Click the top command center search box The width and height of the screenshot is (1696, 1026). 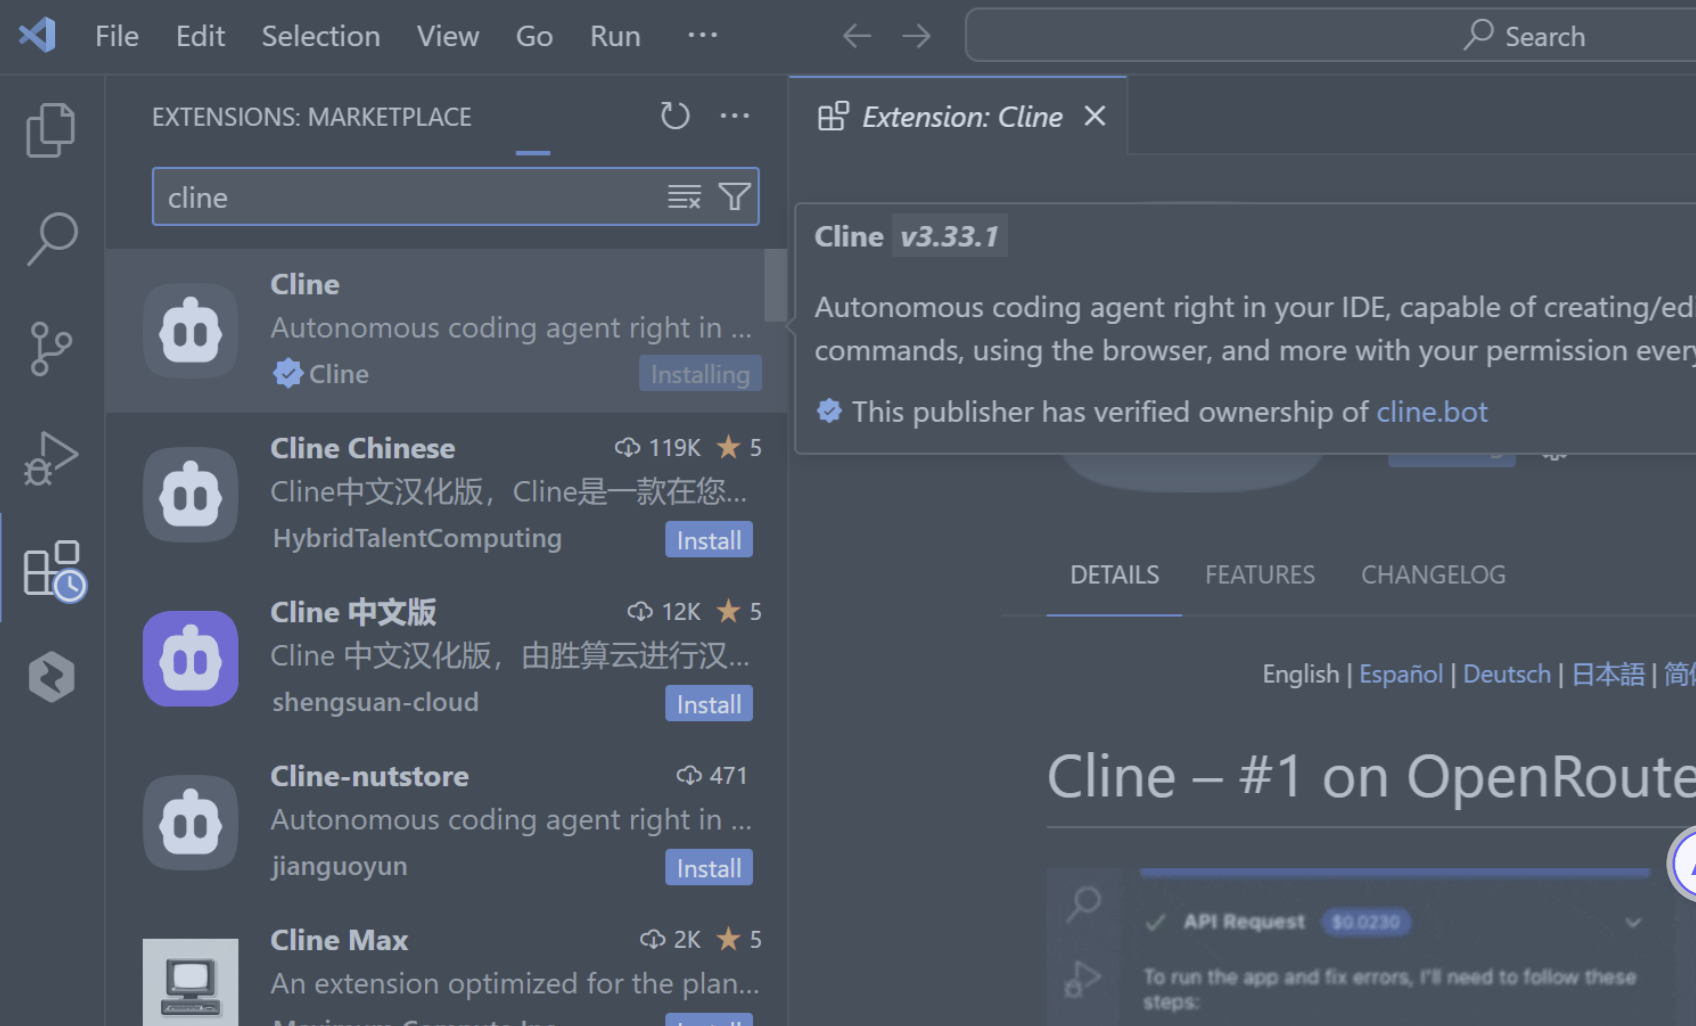1330,36
